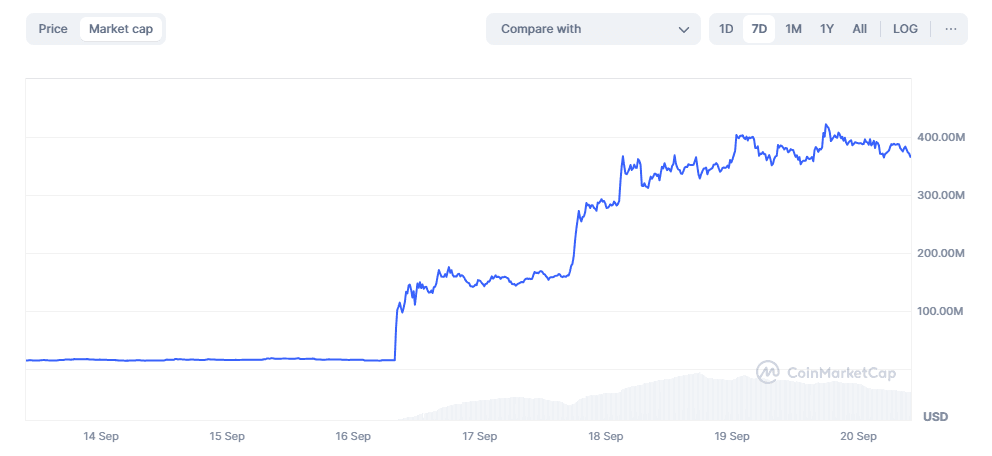
Task: Click the 20 Sep date label
Action: click(x=859, y=436)
